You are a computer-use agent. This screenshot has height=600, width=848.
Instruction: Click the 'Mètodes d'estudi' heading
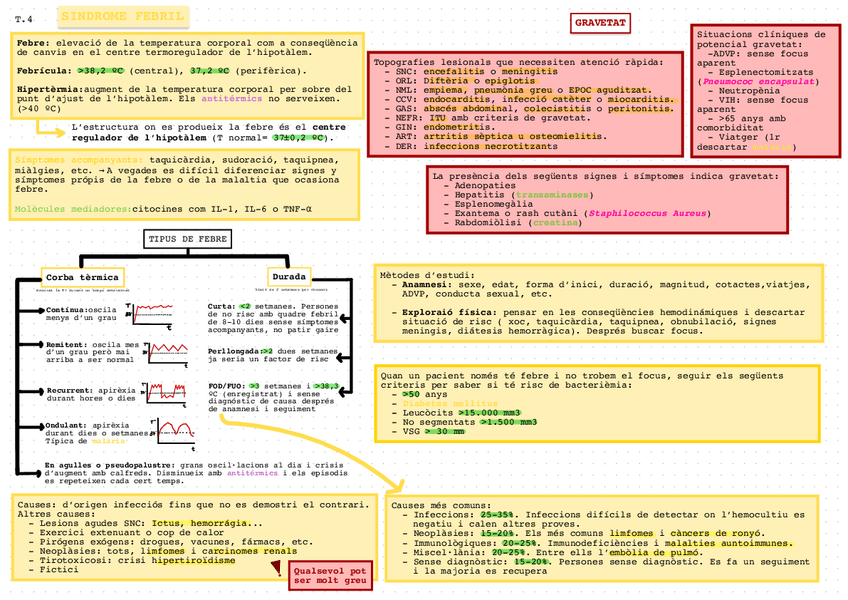pos(428,275)
